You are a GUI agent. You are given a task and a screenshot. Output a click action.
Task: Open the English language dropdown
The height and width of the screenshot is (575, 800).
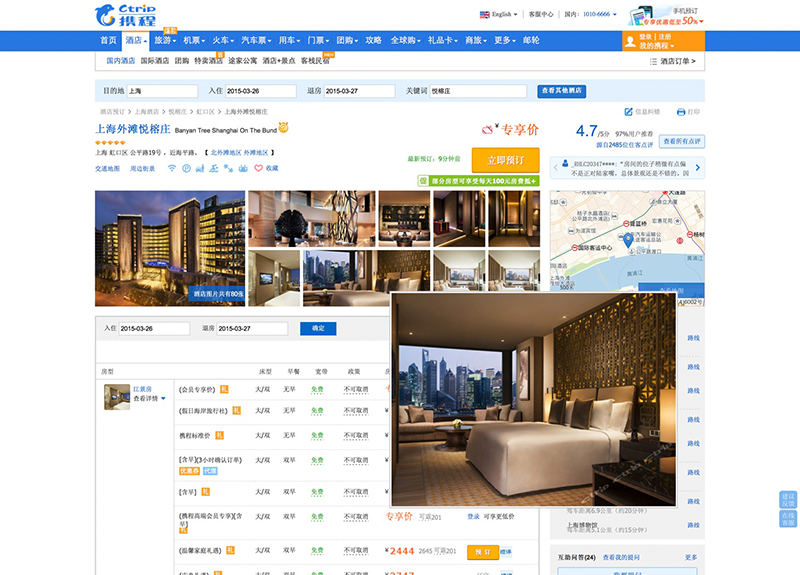498,14
